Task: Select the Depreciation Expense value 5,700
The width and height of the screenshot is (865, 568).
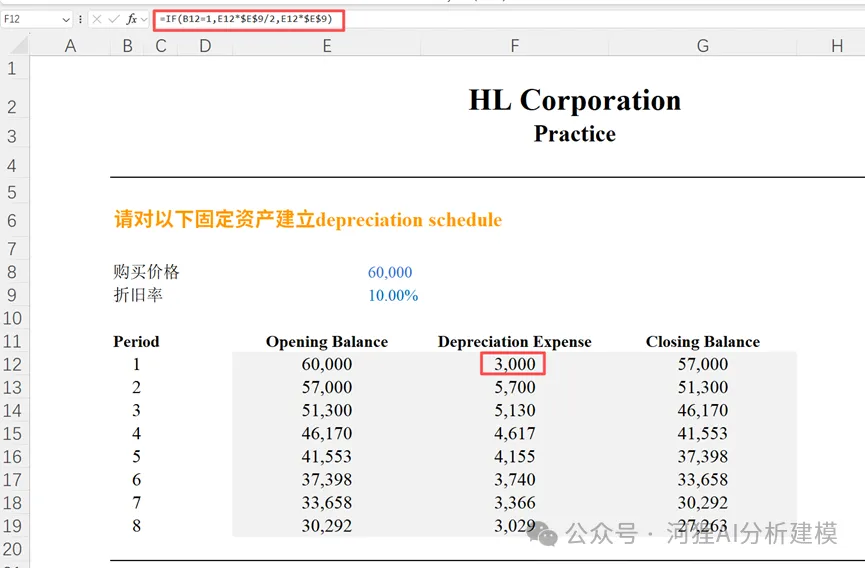Action: click(x=514, y=387)
